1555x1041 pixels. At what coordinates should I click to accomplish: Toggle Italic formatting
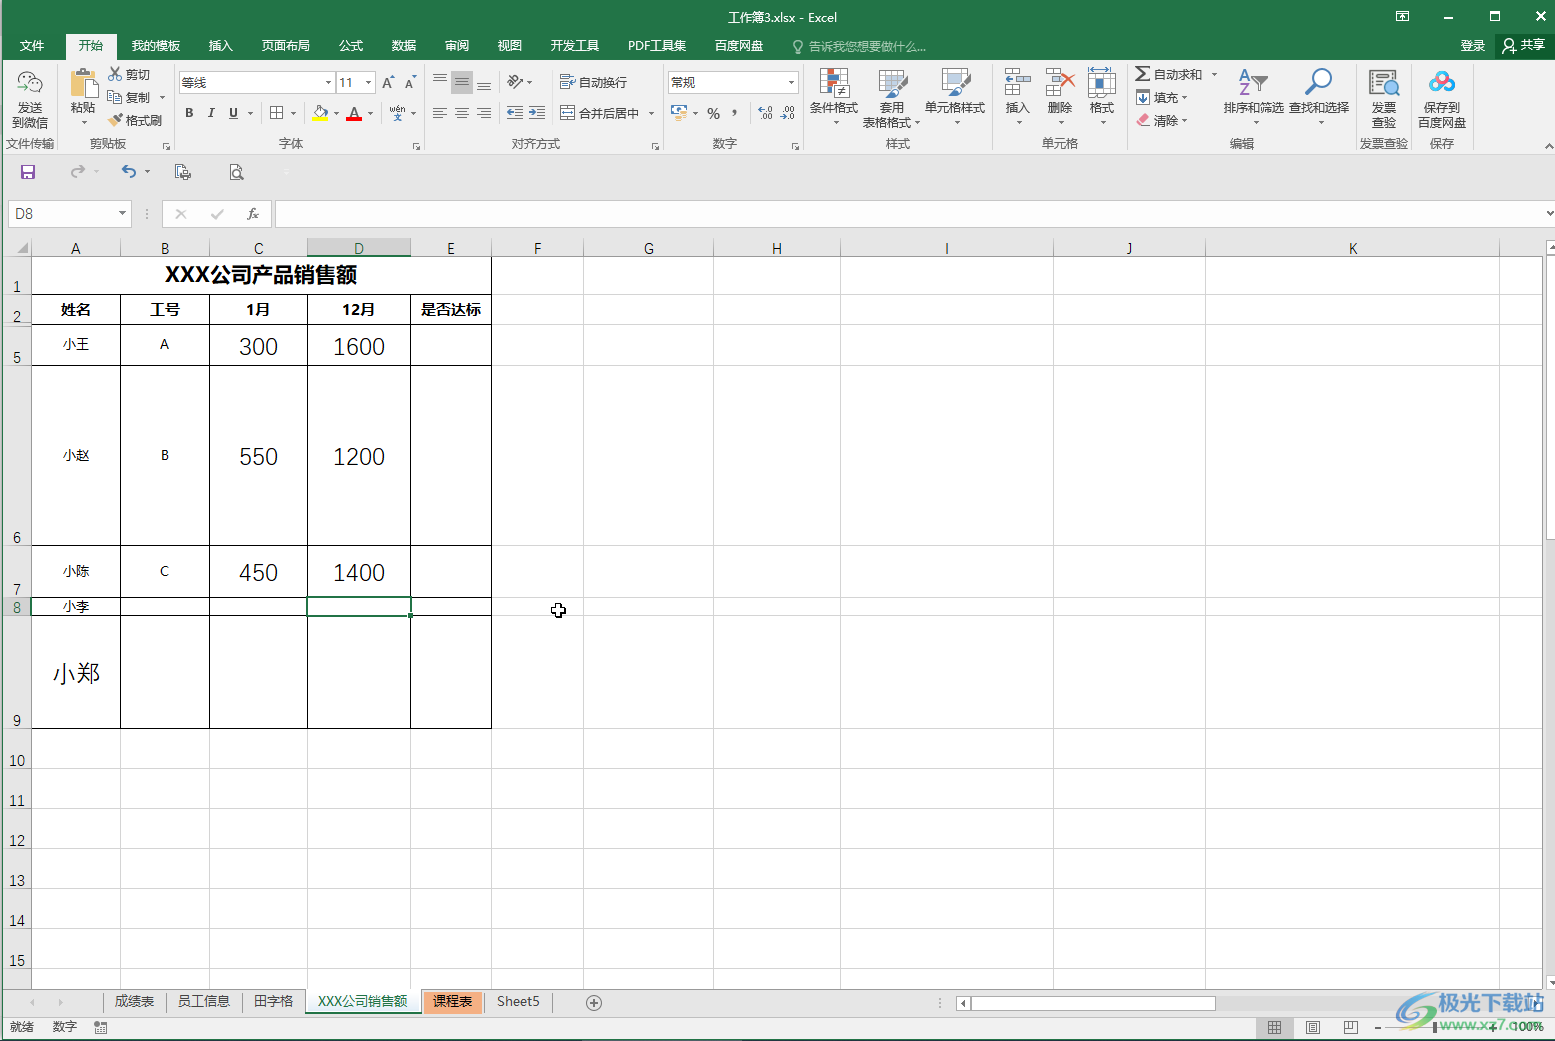coord(211,113)
